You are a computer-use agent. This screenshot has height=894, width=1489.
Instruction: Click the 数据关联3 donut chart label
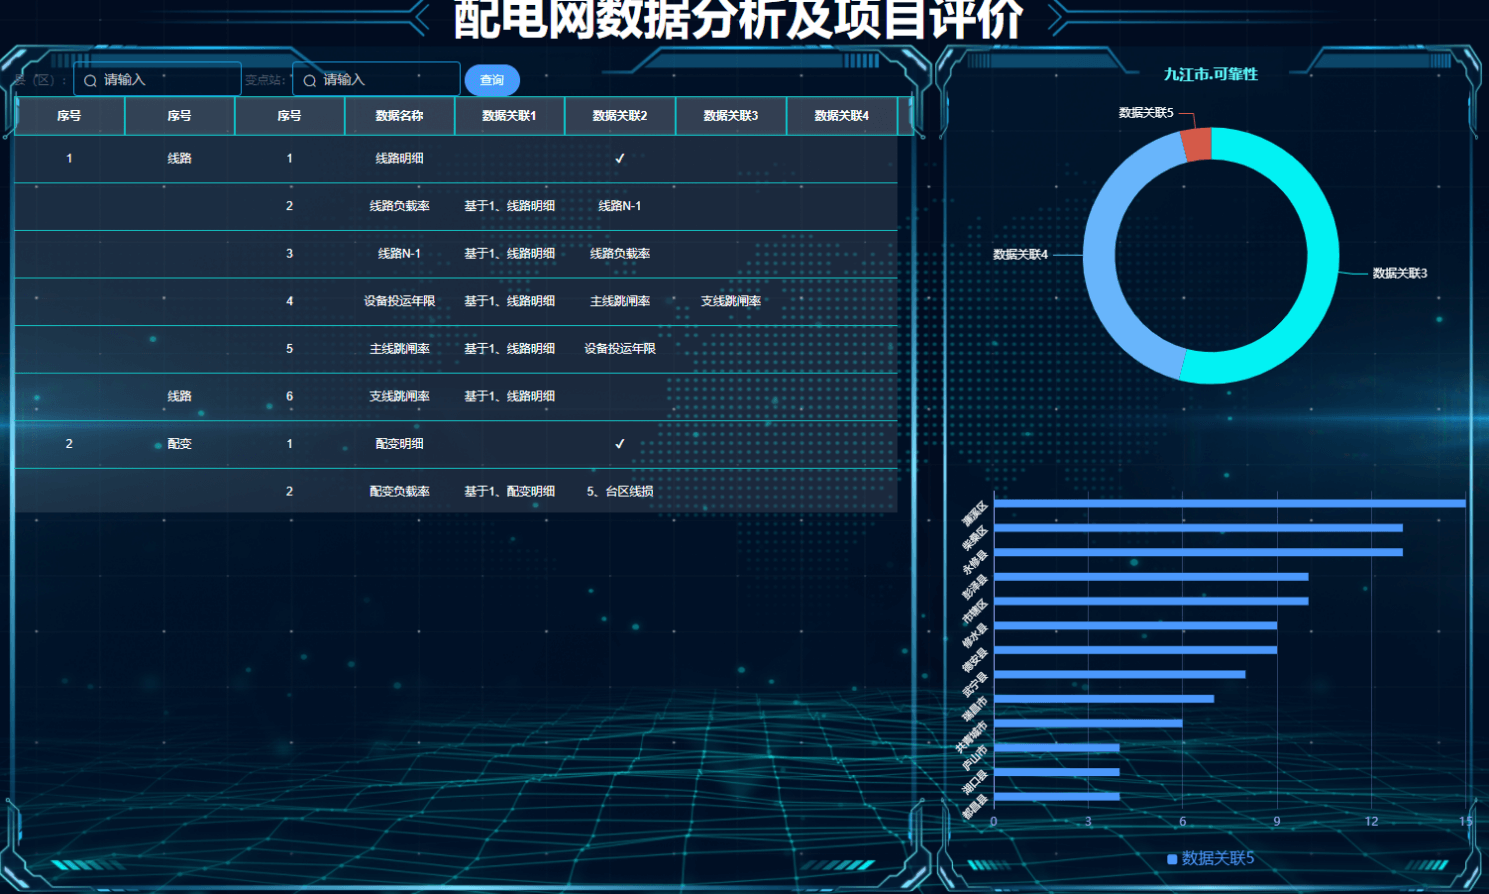1399,273
